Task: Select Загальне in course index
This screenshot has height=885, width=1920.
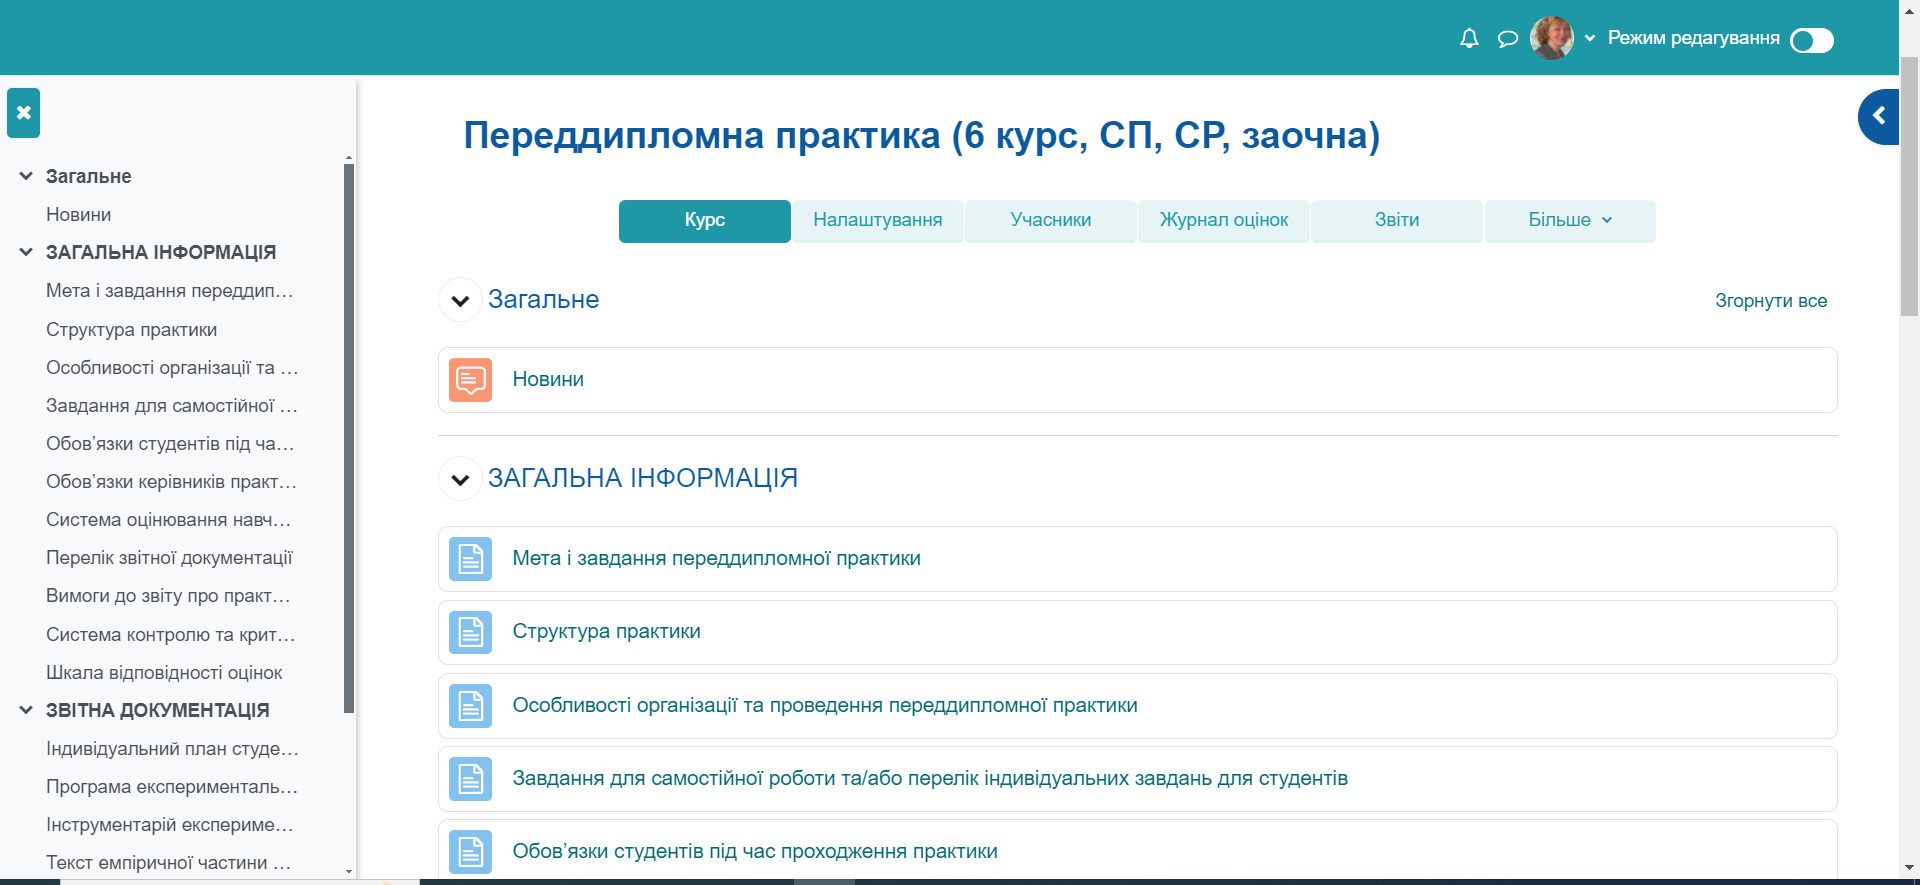Action: pyautogui.click(x=89, y=176)
